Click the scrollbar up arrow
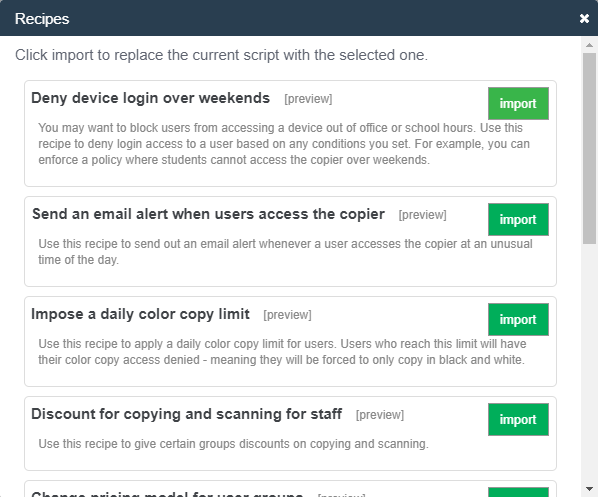The height and width of the screenshot is (497, 598). click(x=589, y=45)
